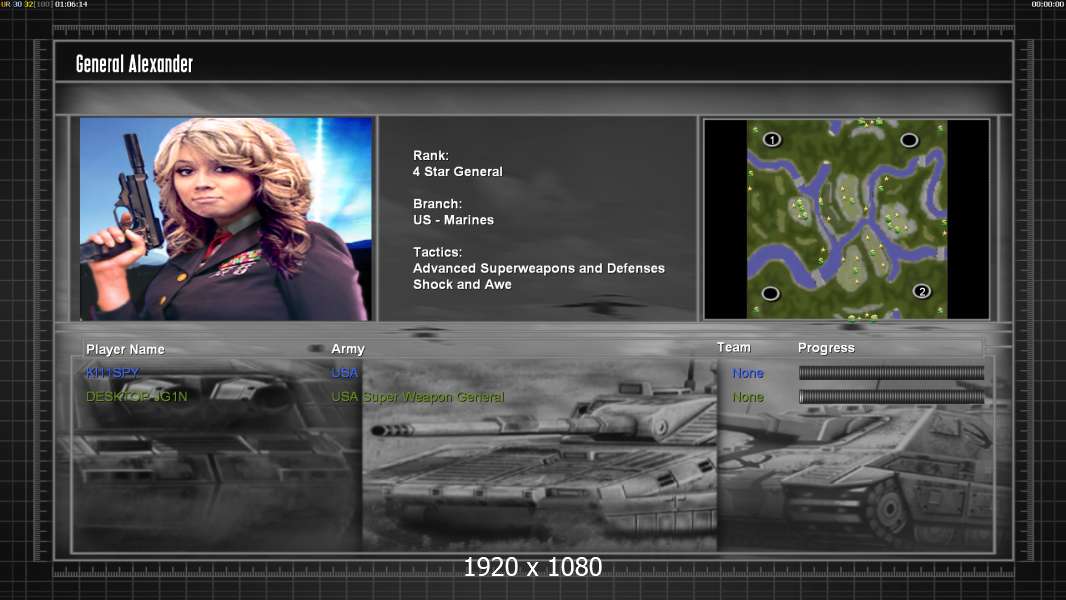This screenshot has height=600, width=1066.
Task: Click the "Shock and Awe" tactics line
Action: click(462, 285)
